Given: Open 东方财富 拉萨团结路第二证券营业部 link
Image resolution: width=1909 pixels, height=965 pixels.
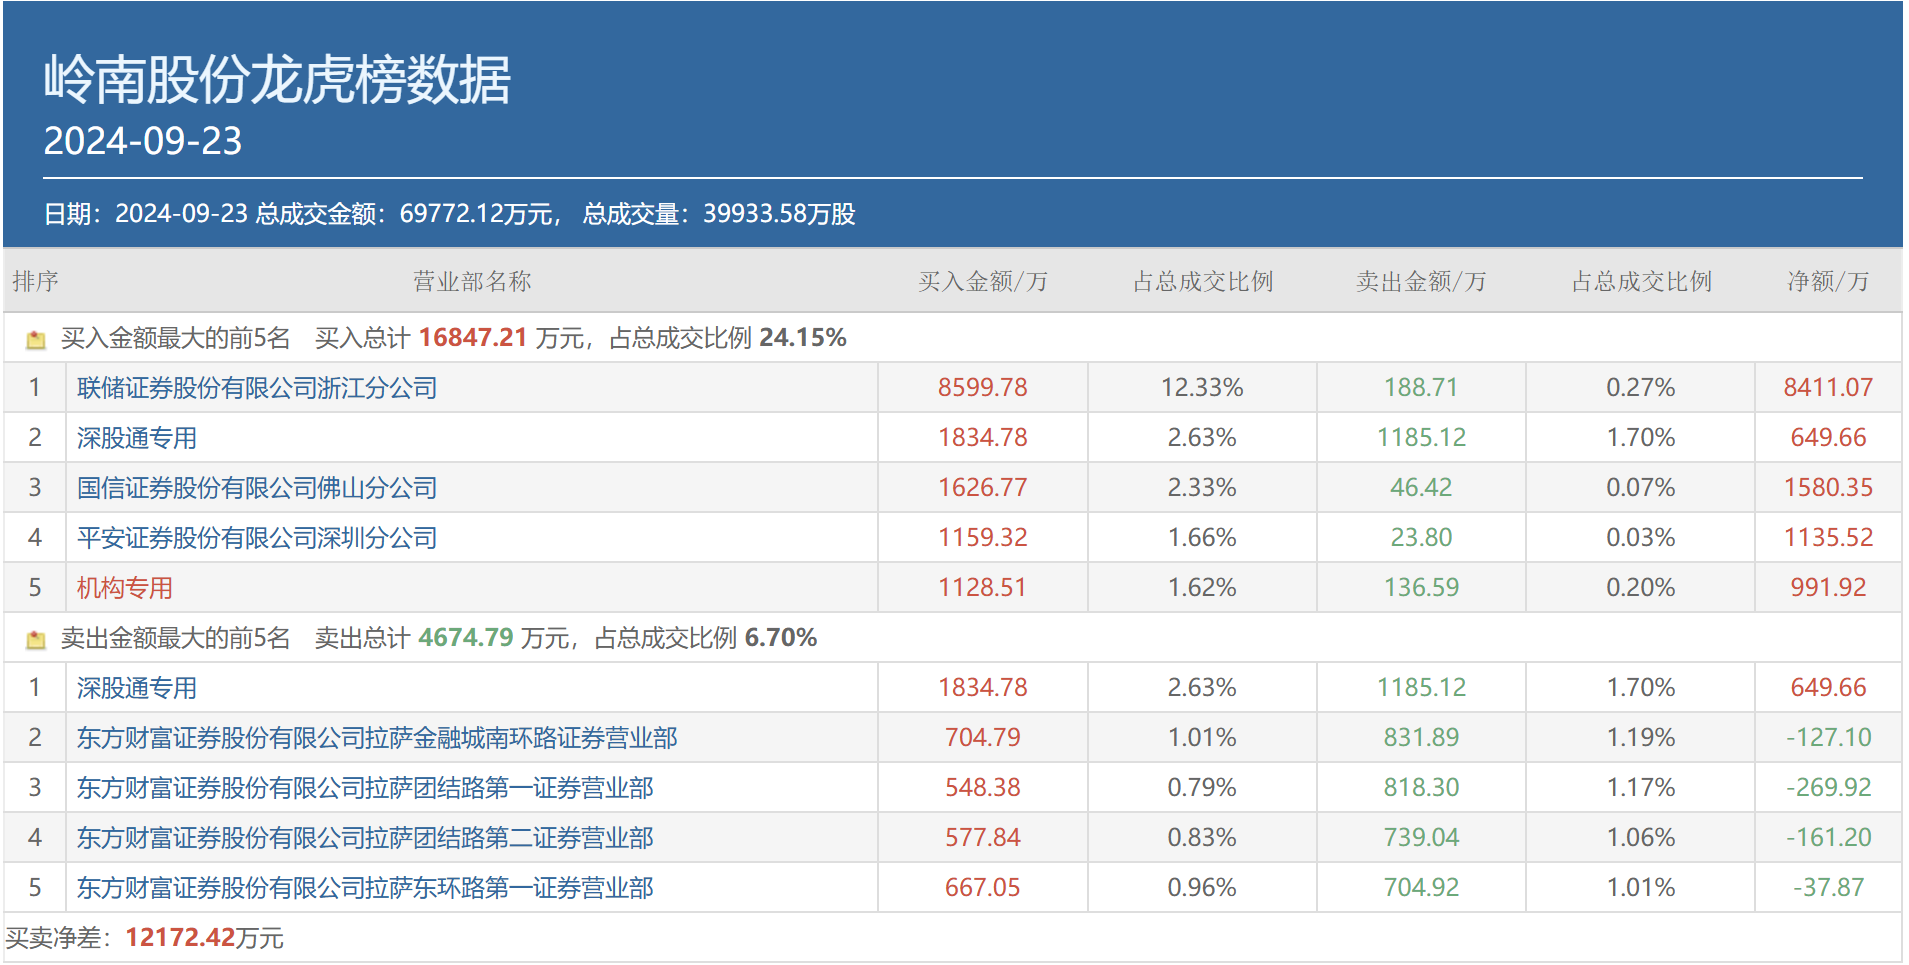Looking at the screenshot, I should tap(365, 838).
